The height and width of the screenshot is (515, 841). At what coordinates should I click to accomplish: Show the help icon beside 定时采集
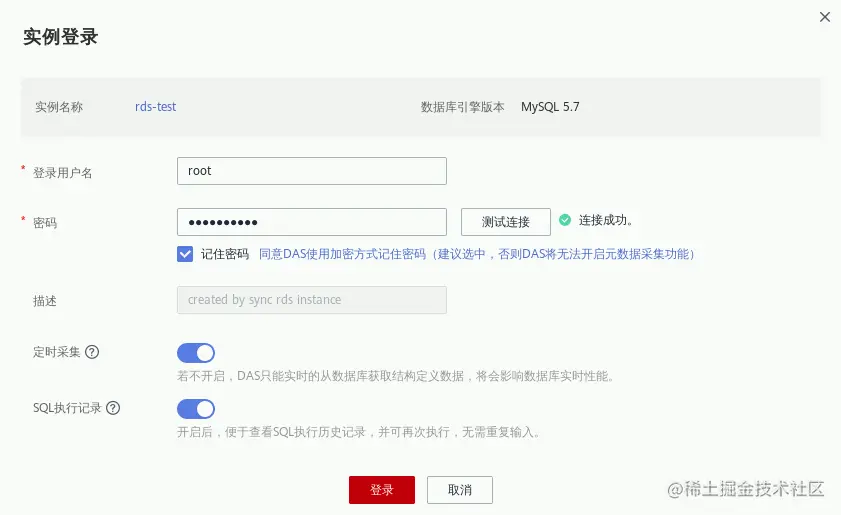[x=92, y=352]
